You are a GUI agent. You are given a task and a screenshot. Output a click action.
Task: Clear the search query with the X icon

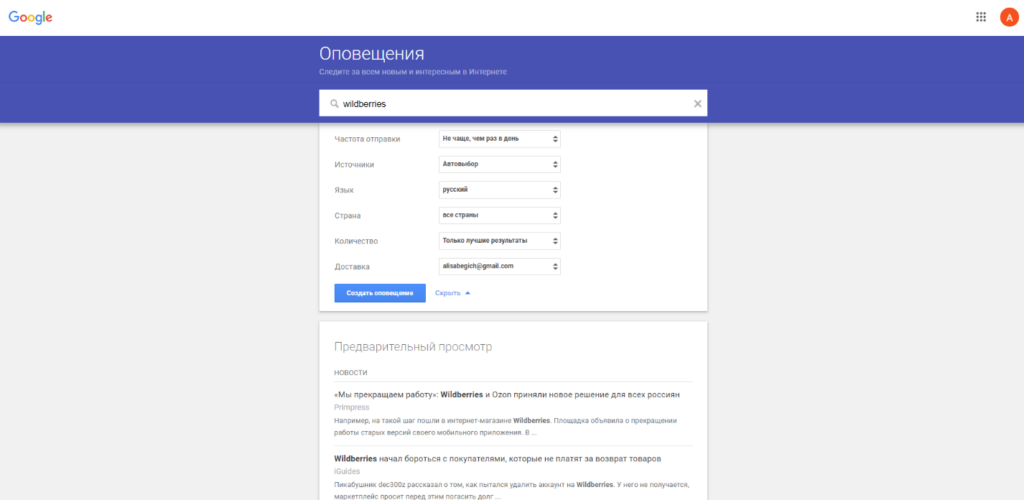pyautogui.click(x=697, y=104)
